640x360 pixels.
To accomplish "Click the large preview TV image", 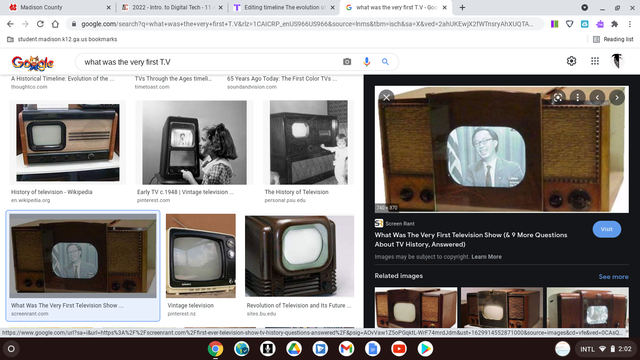I will (x=502, y=149).
